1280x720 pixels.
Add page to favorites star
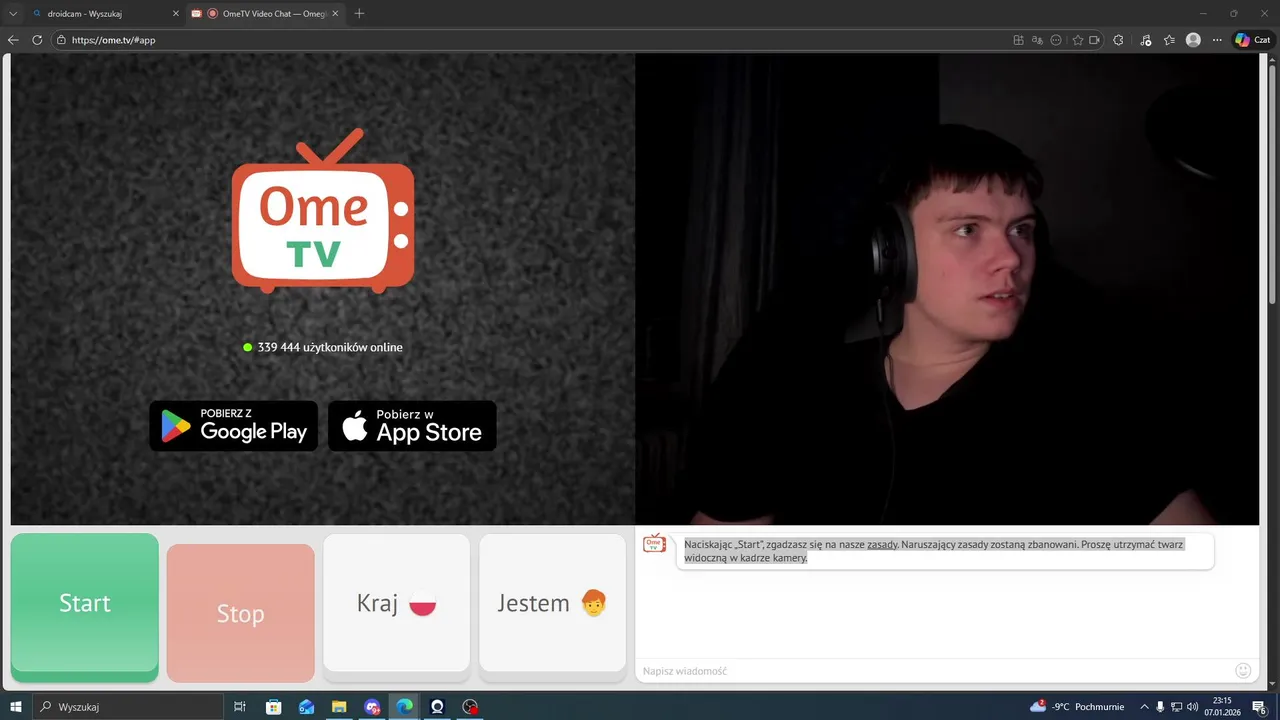coord(1078,40)
